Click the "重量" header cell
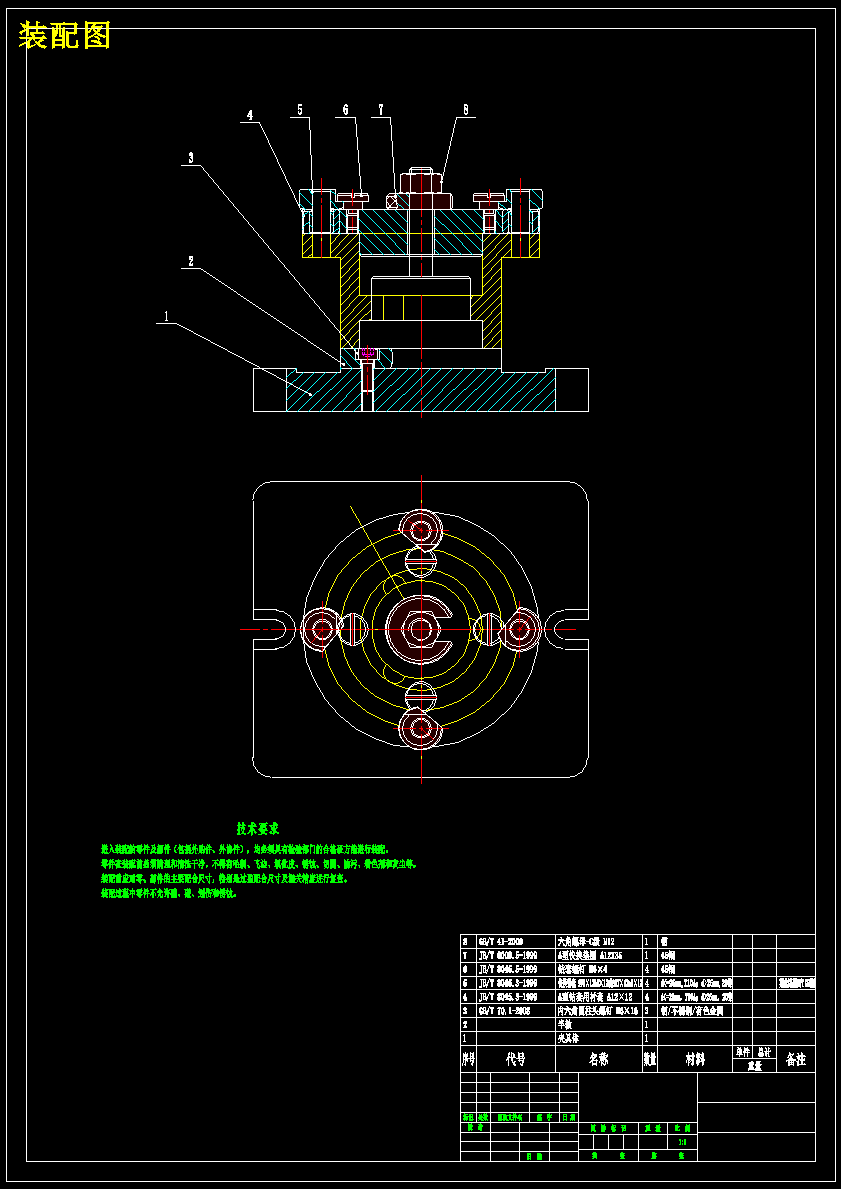Viewport: 841px width, 1189px height. click(755, 1065)
